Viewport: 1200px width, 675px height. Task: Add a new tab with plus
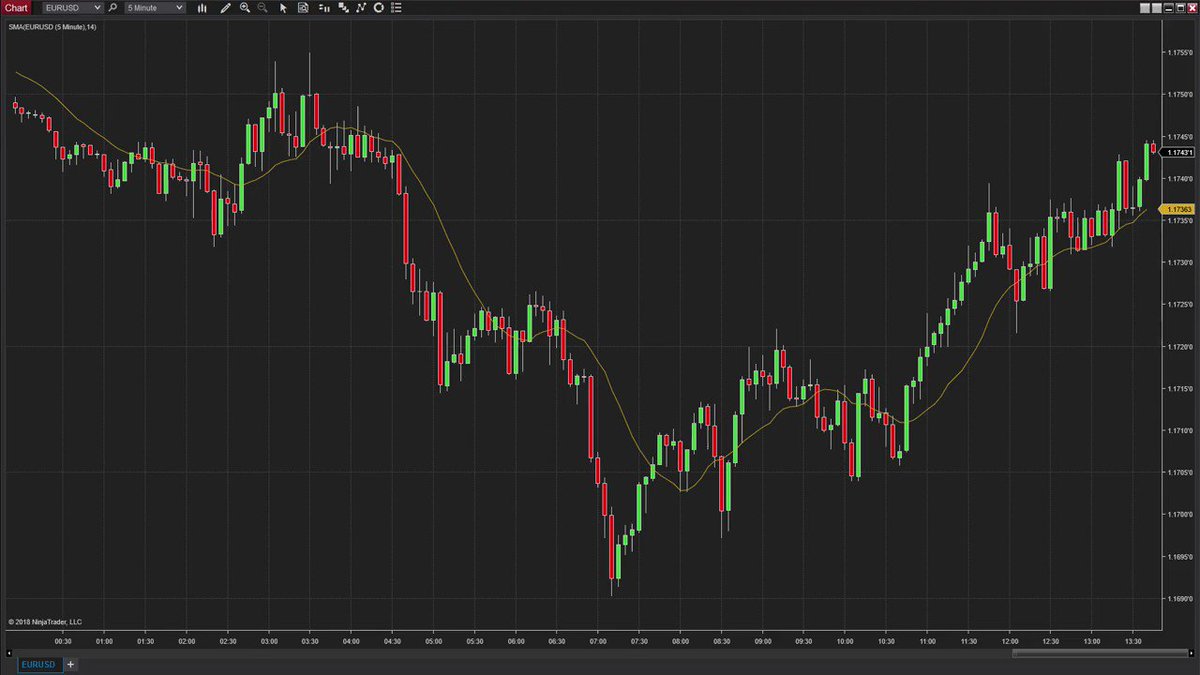click(x=71, y=664)
